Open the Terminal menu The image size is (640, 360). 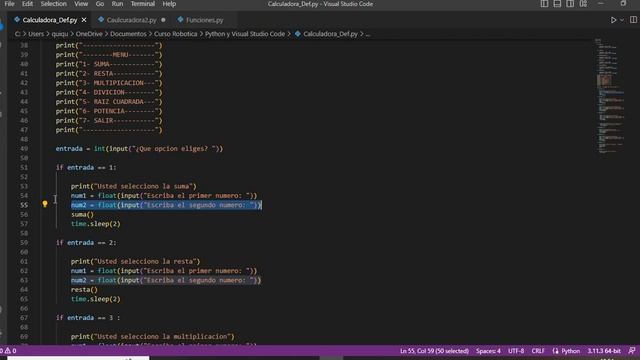(x=142, y=4)
